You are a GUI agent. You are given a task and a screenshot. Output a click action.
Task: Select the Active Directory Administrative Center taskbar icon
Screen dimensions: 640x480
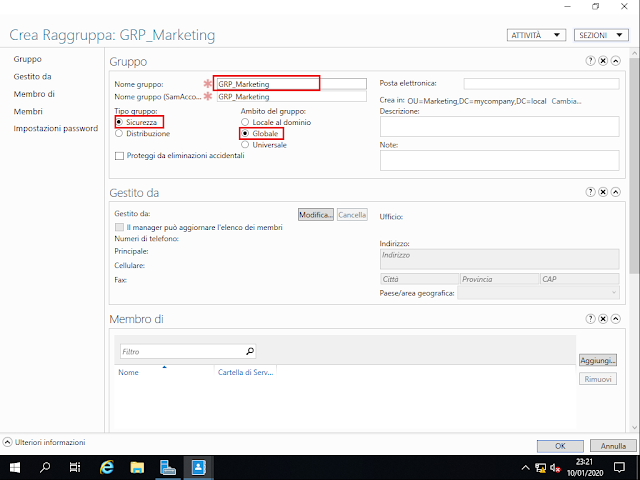click(199, 467)
